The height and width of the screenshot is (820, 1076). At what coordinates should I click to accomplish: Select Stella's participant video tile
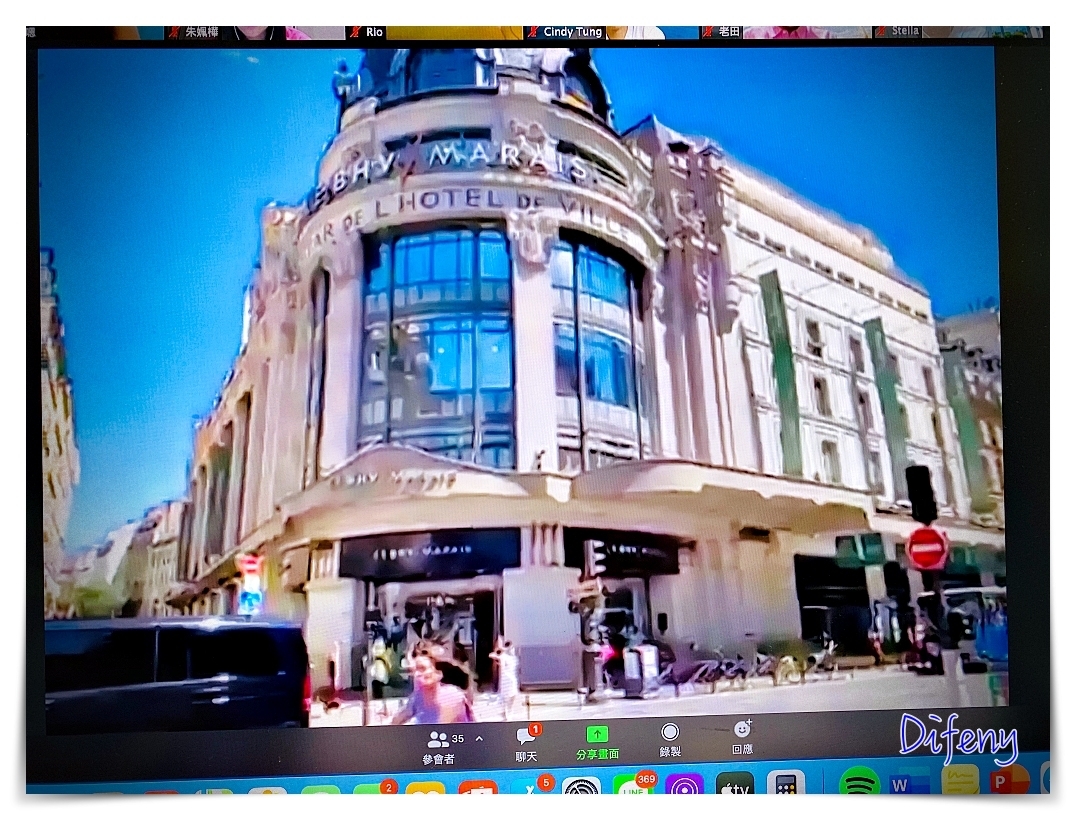click(960, 32)
